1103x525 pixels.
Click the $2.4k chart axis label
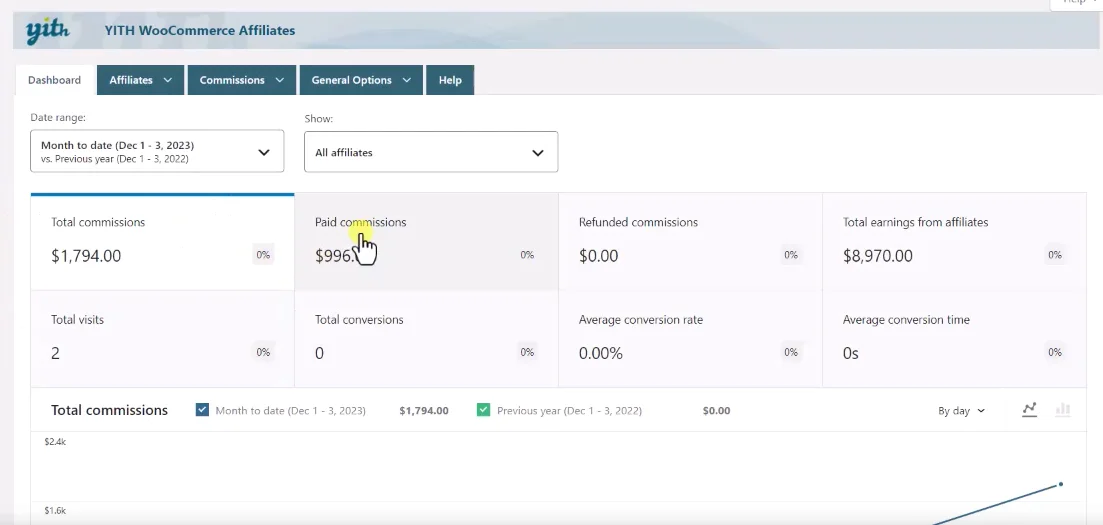[55, 442]
